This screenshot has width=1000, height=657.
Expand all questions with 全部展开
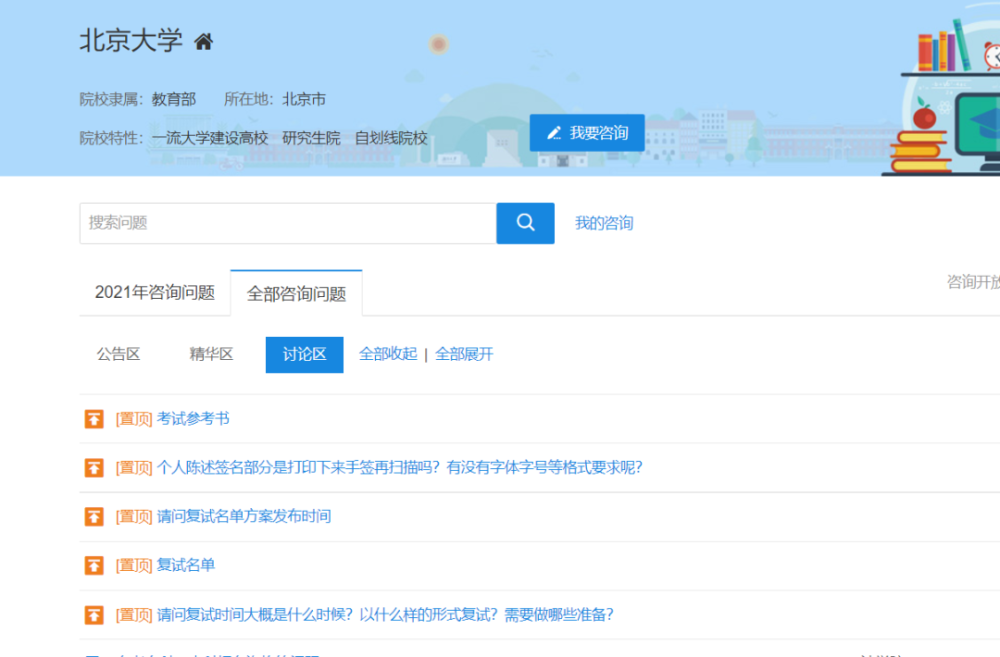point(464,354)
